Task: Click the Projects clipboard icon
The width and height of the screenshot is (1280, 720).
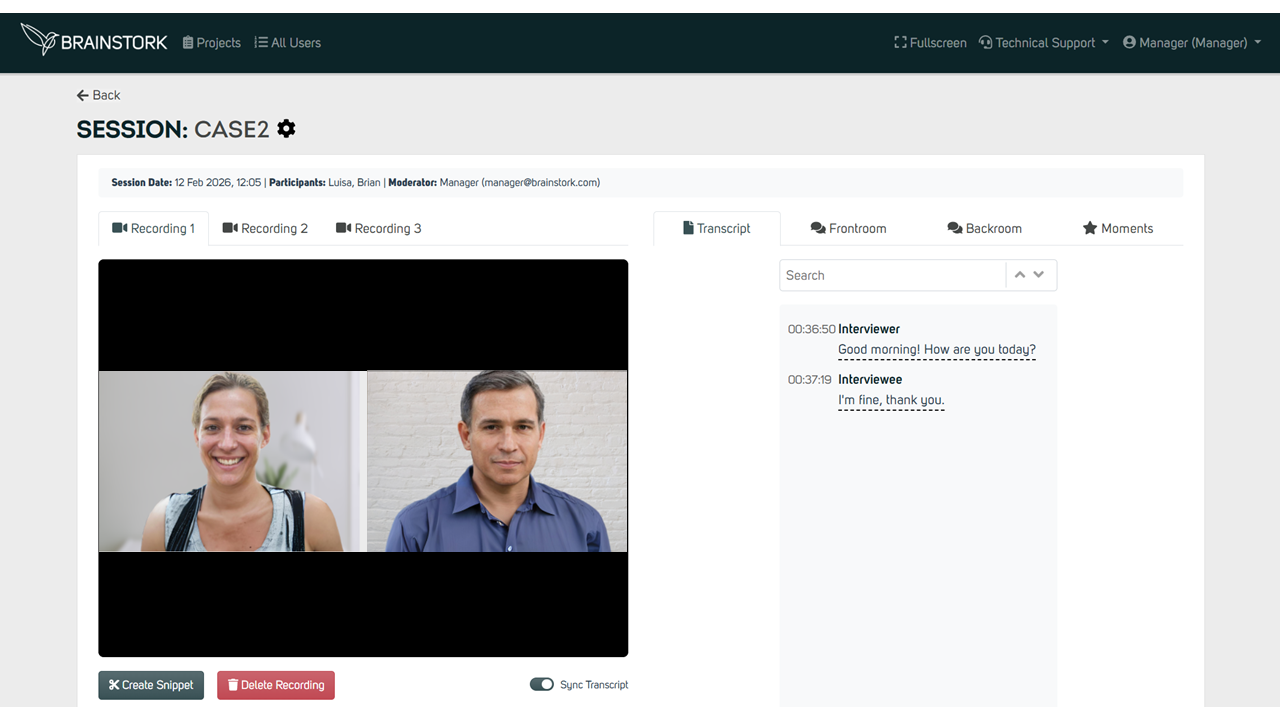Action: coord(188,43)
